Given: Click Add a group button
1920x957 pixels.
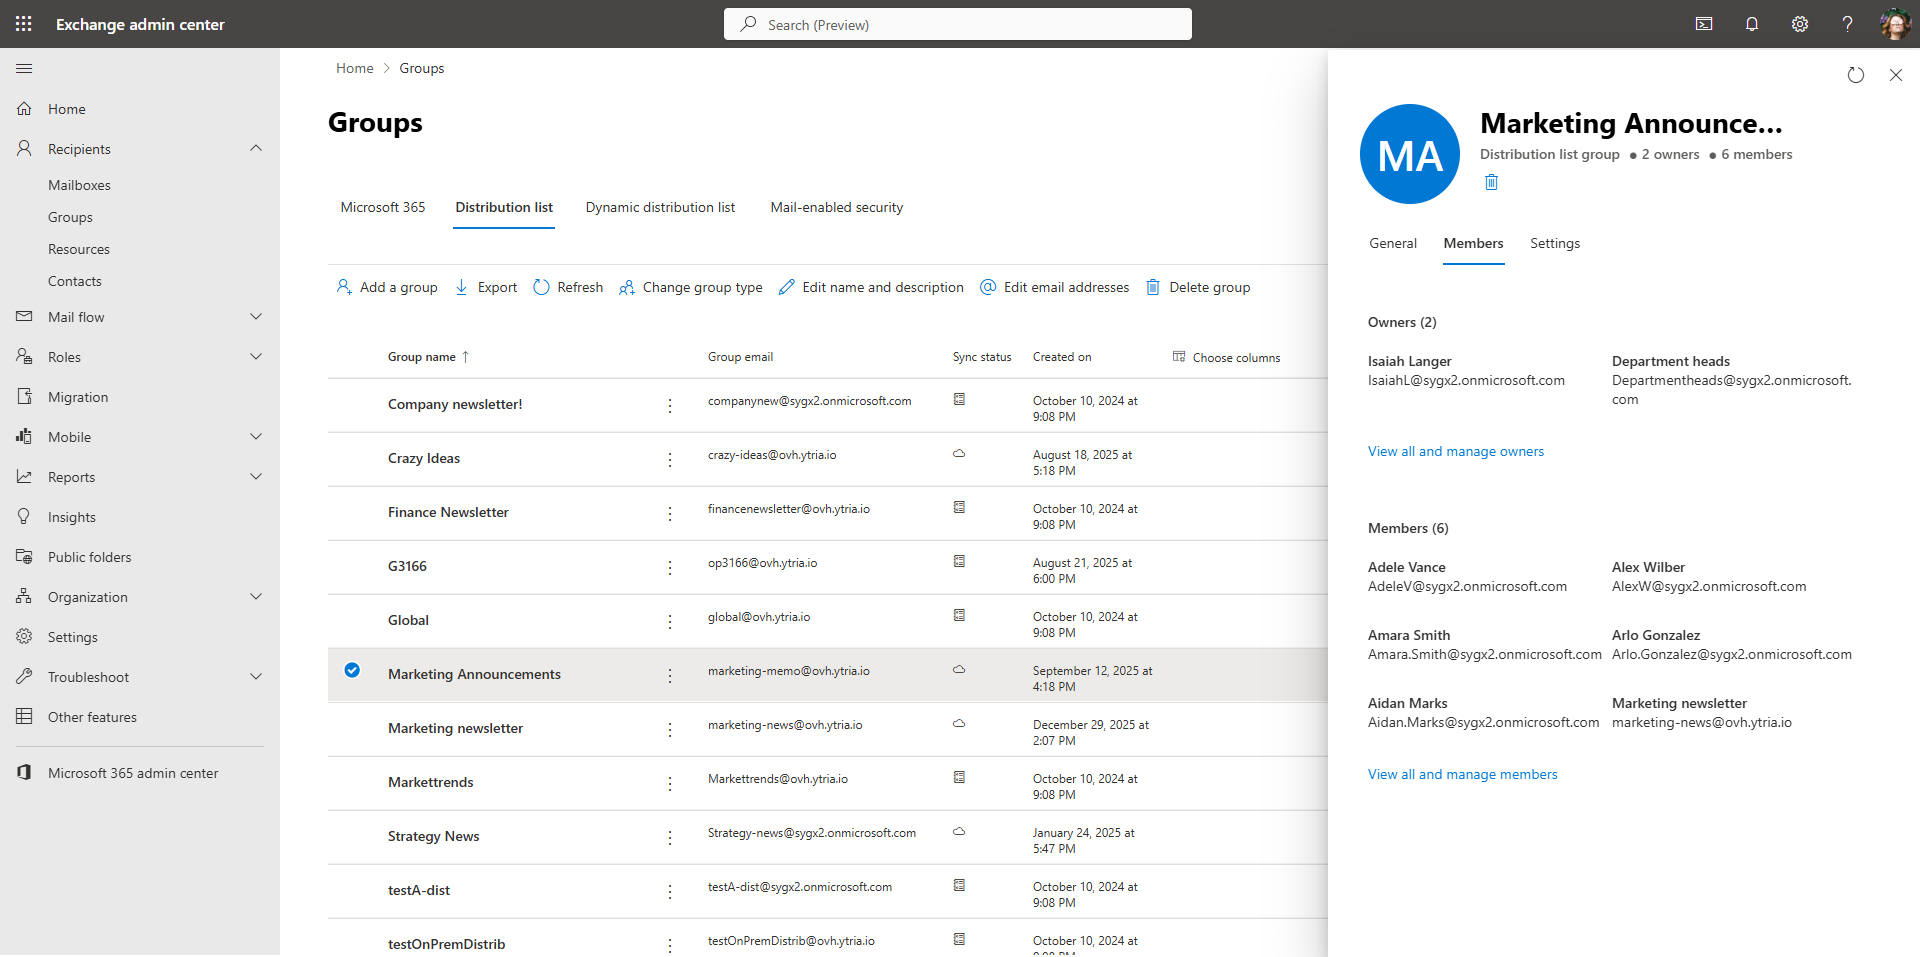Looking at the screenshot, I should (388, 287).
